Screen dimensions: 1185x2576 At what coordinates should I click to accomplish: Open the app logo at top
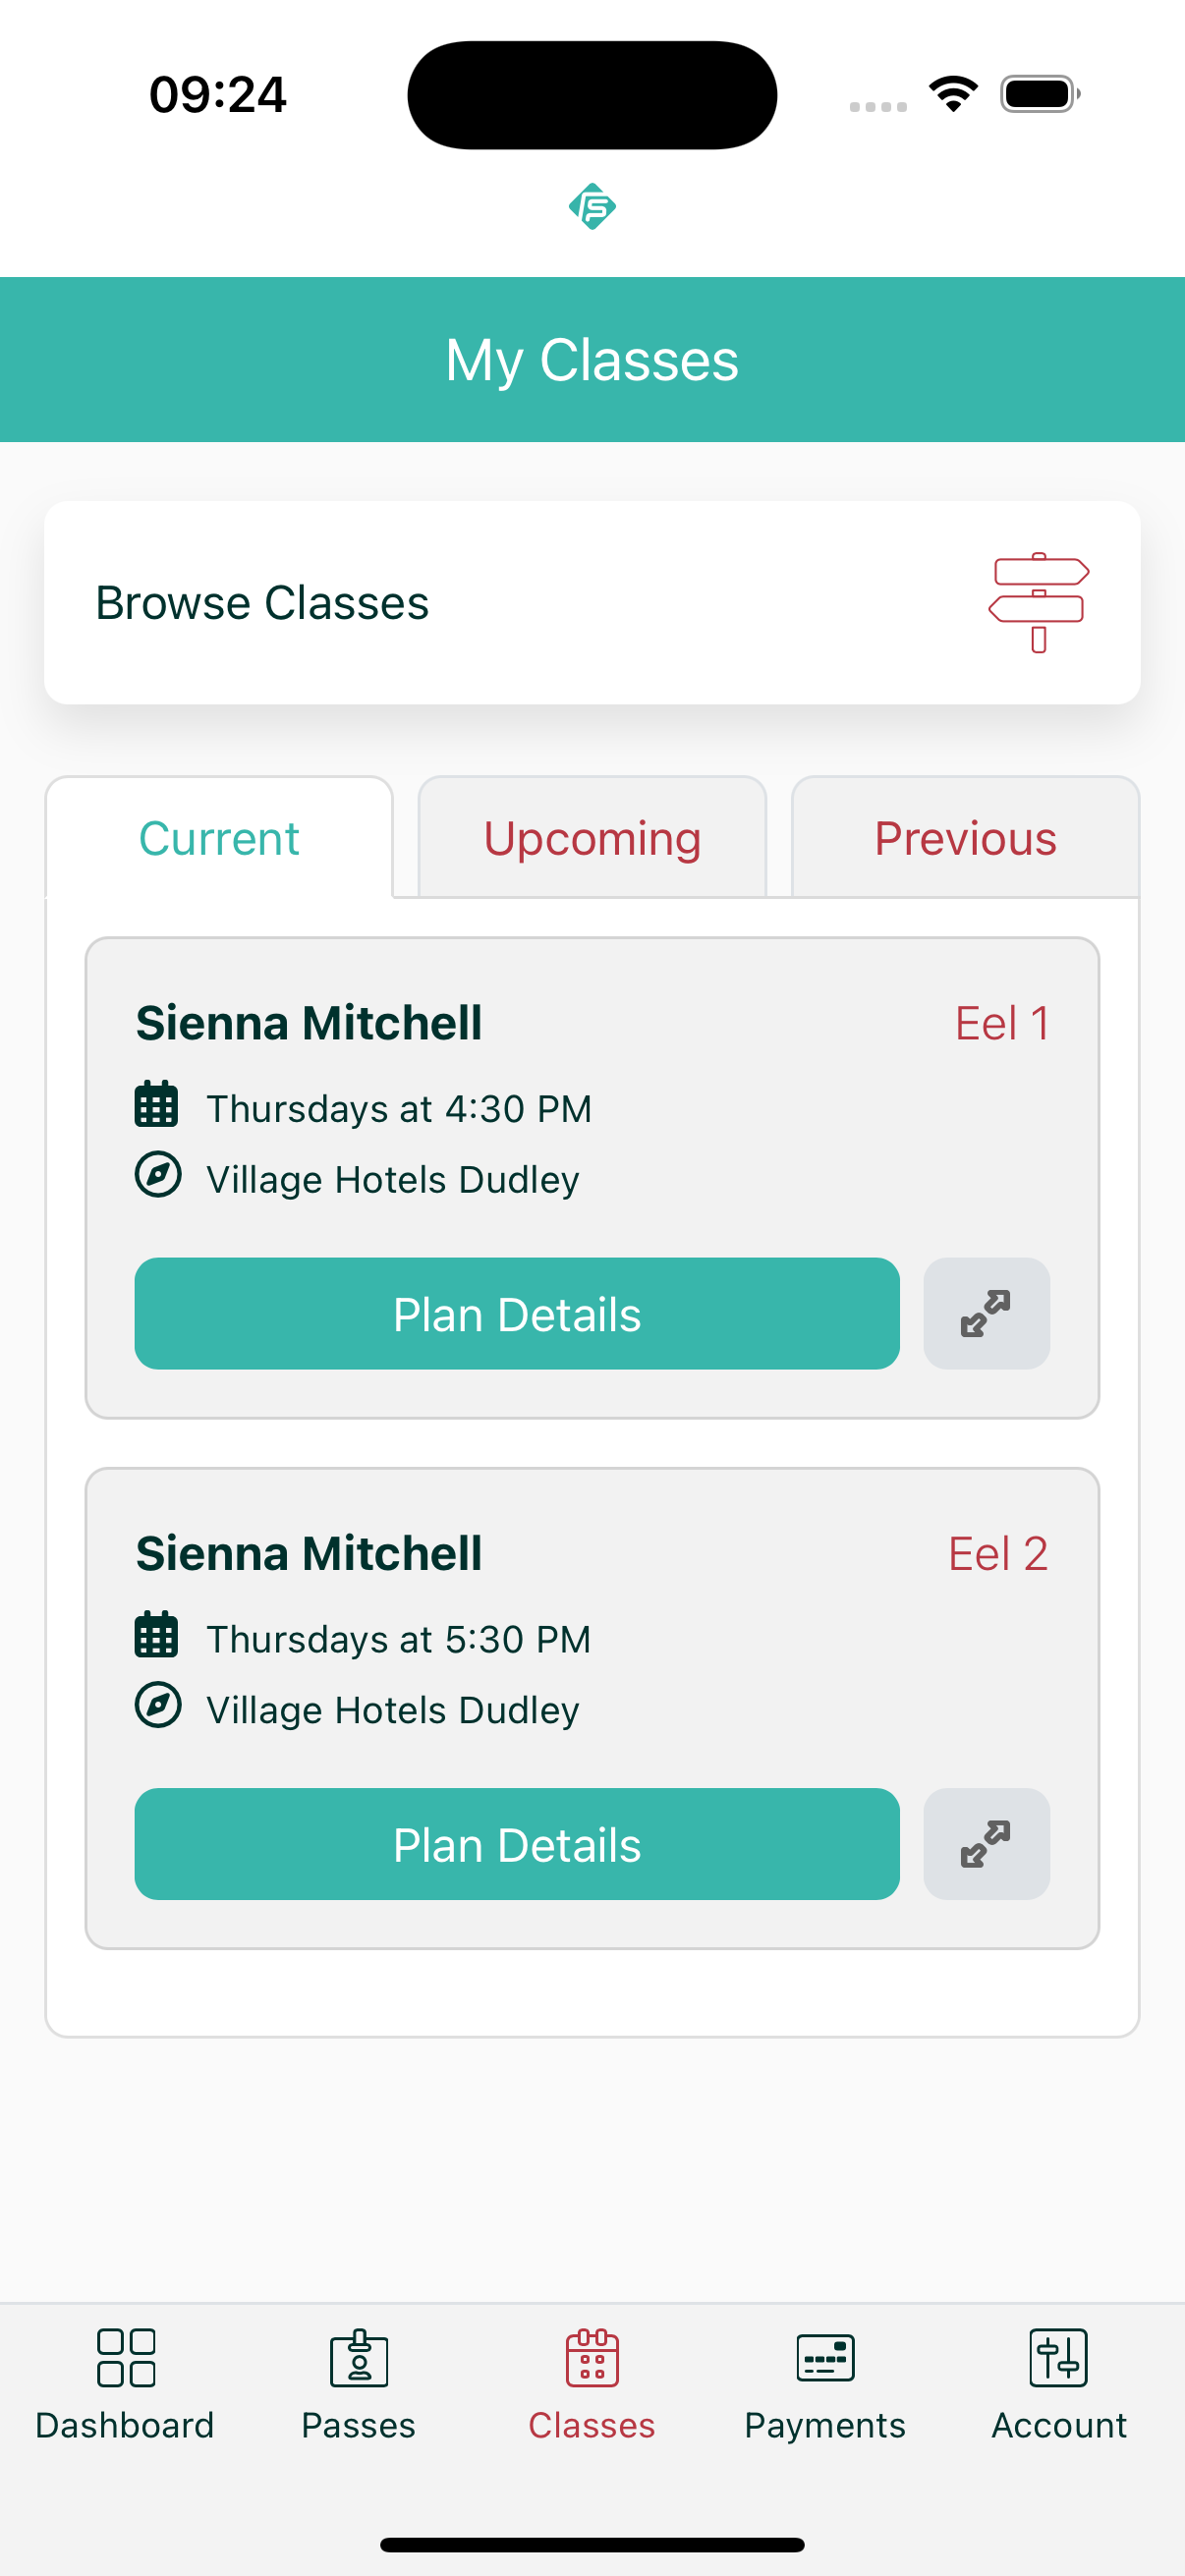click(592, 206)
